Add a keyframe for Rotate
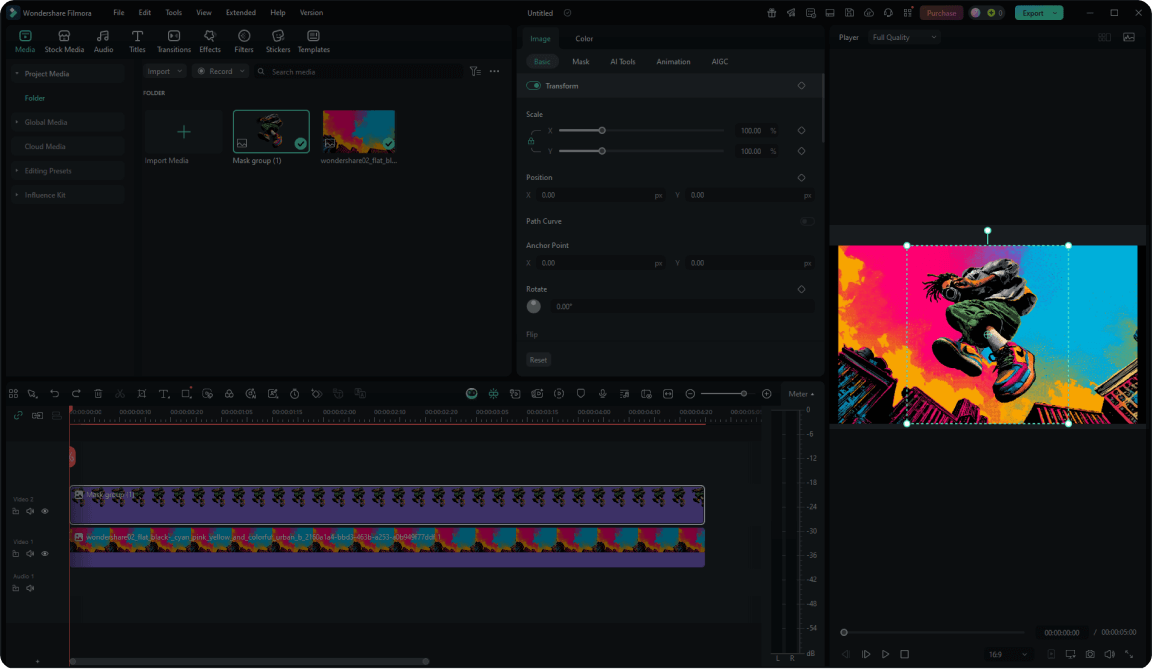The height and width of the screenshot is (669, 1152). (x=802, y=289)
